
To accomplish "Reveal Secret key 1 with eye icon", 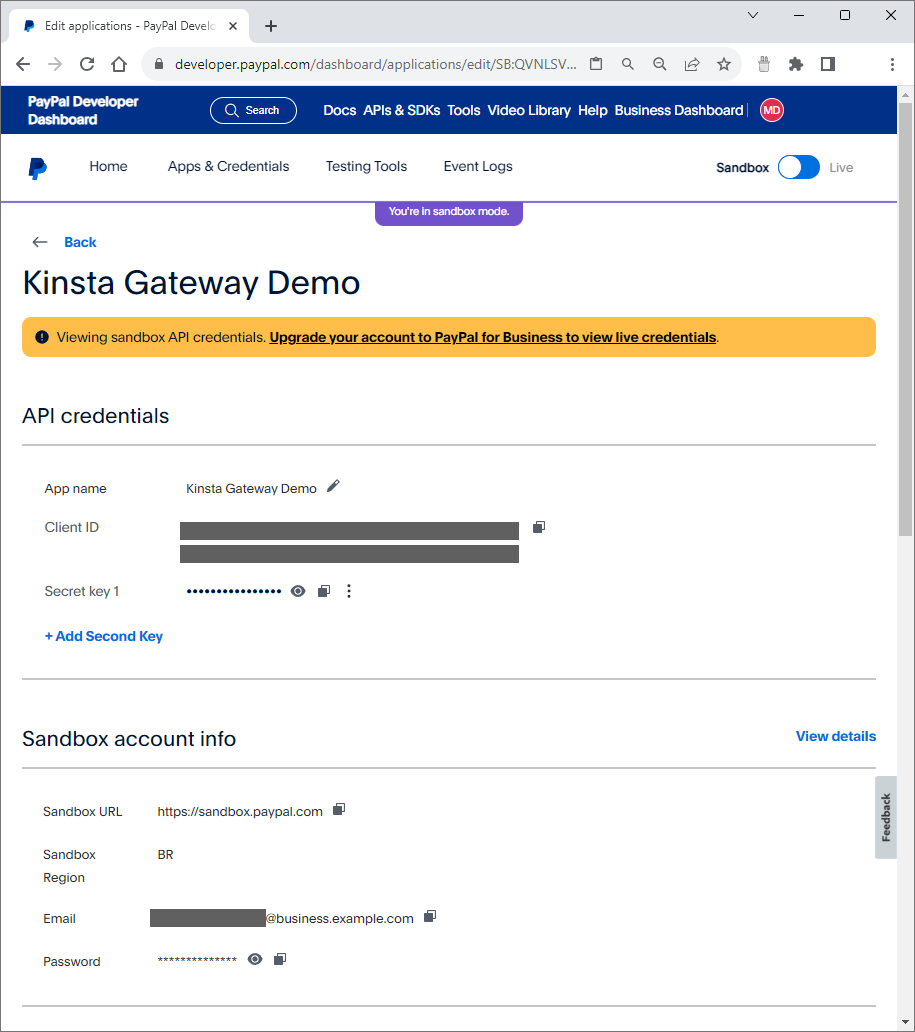I will click(x=298, y=591).
